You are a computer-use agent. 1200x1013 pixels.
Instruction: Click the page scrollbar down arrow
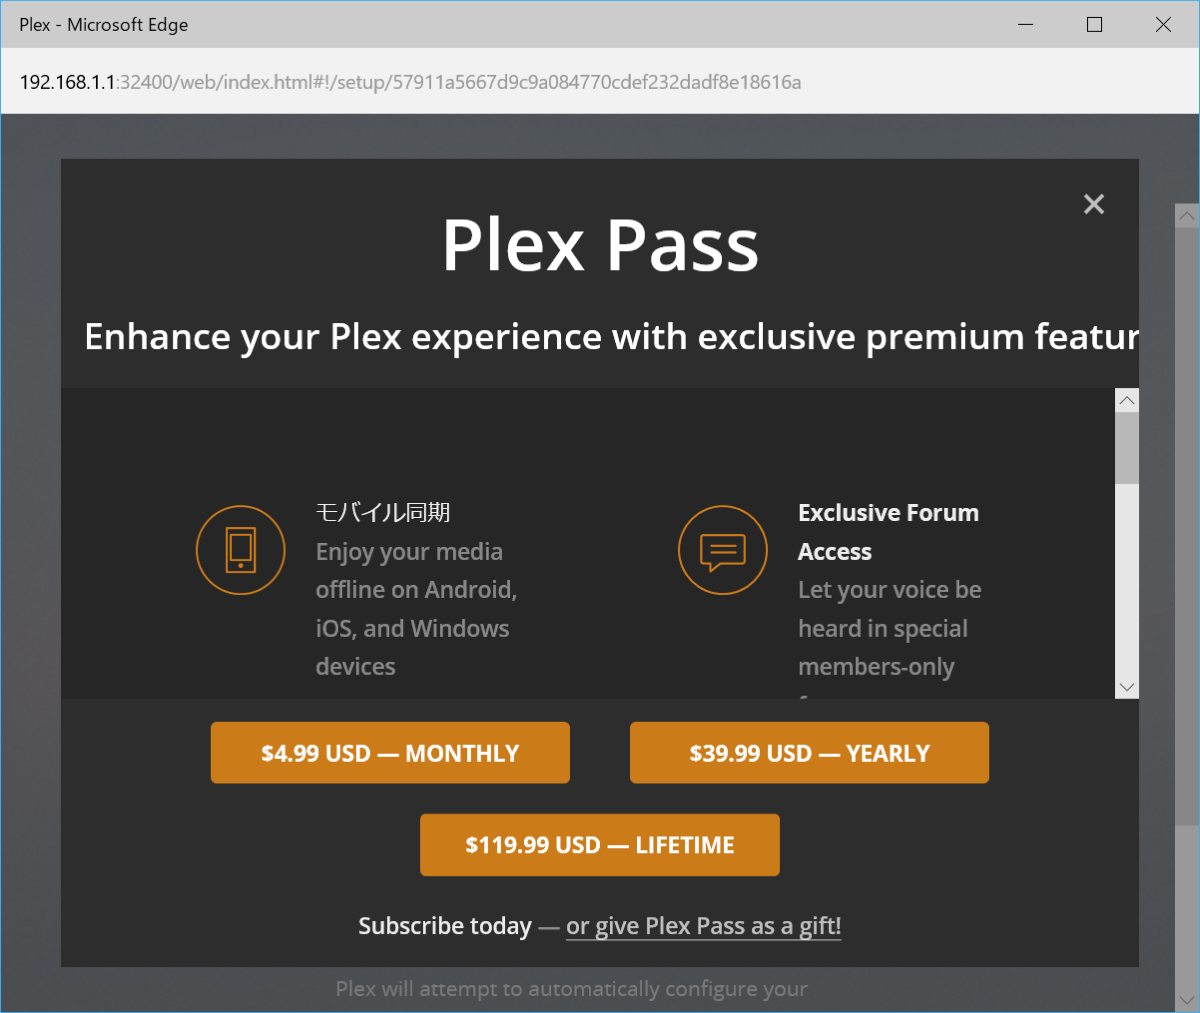pyautogui.click(x=1187, y=999)
